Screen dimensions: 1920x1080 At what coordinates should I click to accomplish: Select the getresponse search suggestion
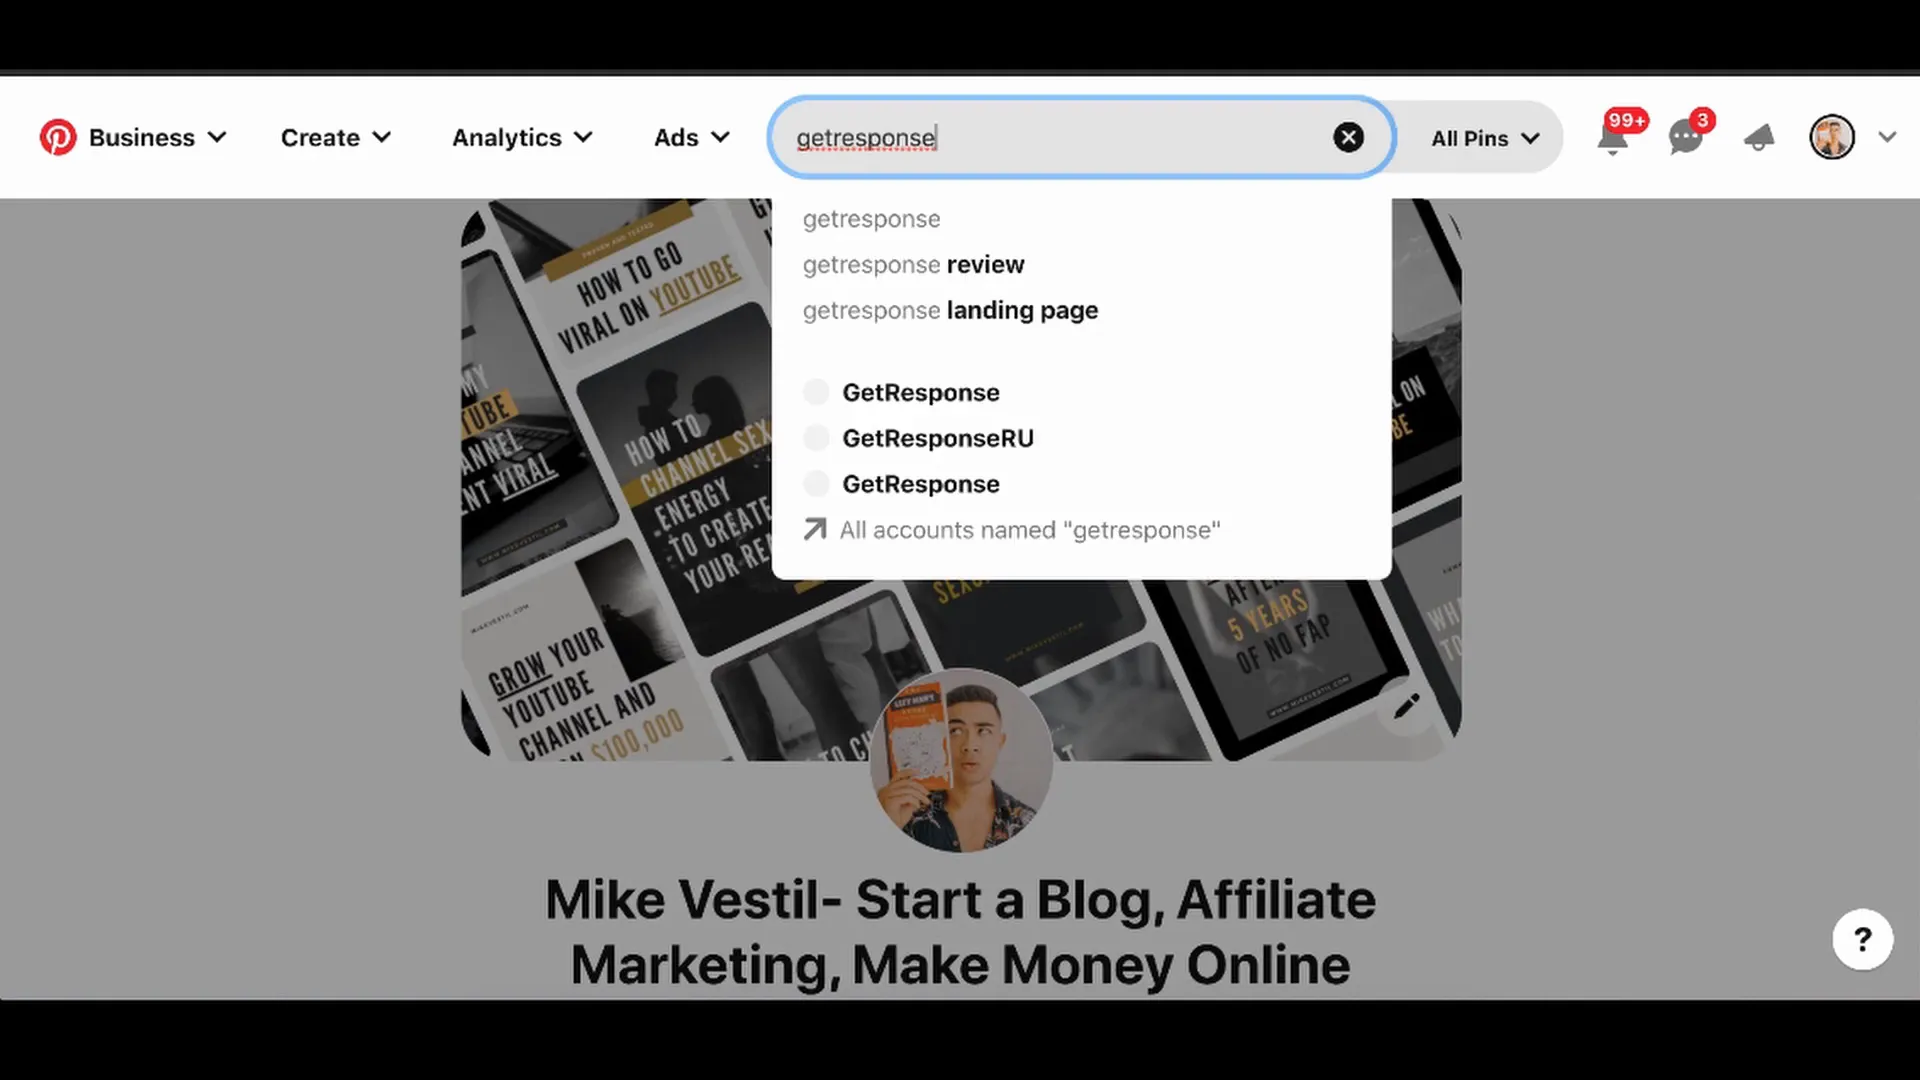pos(872,219)
